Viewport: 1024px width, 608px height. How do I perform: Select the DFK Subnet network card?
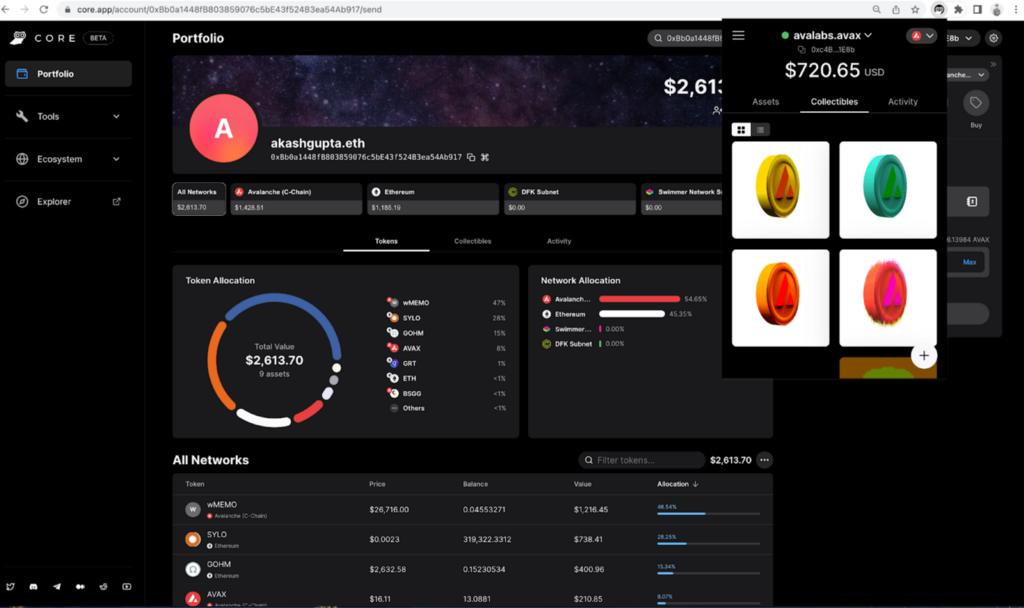click(x=569, y=199)
